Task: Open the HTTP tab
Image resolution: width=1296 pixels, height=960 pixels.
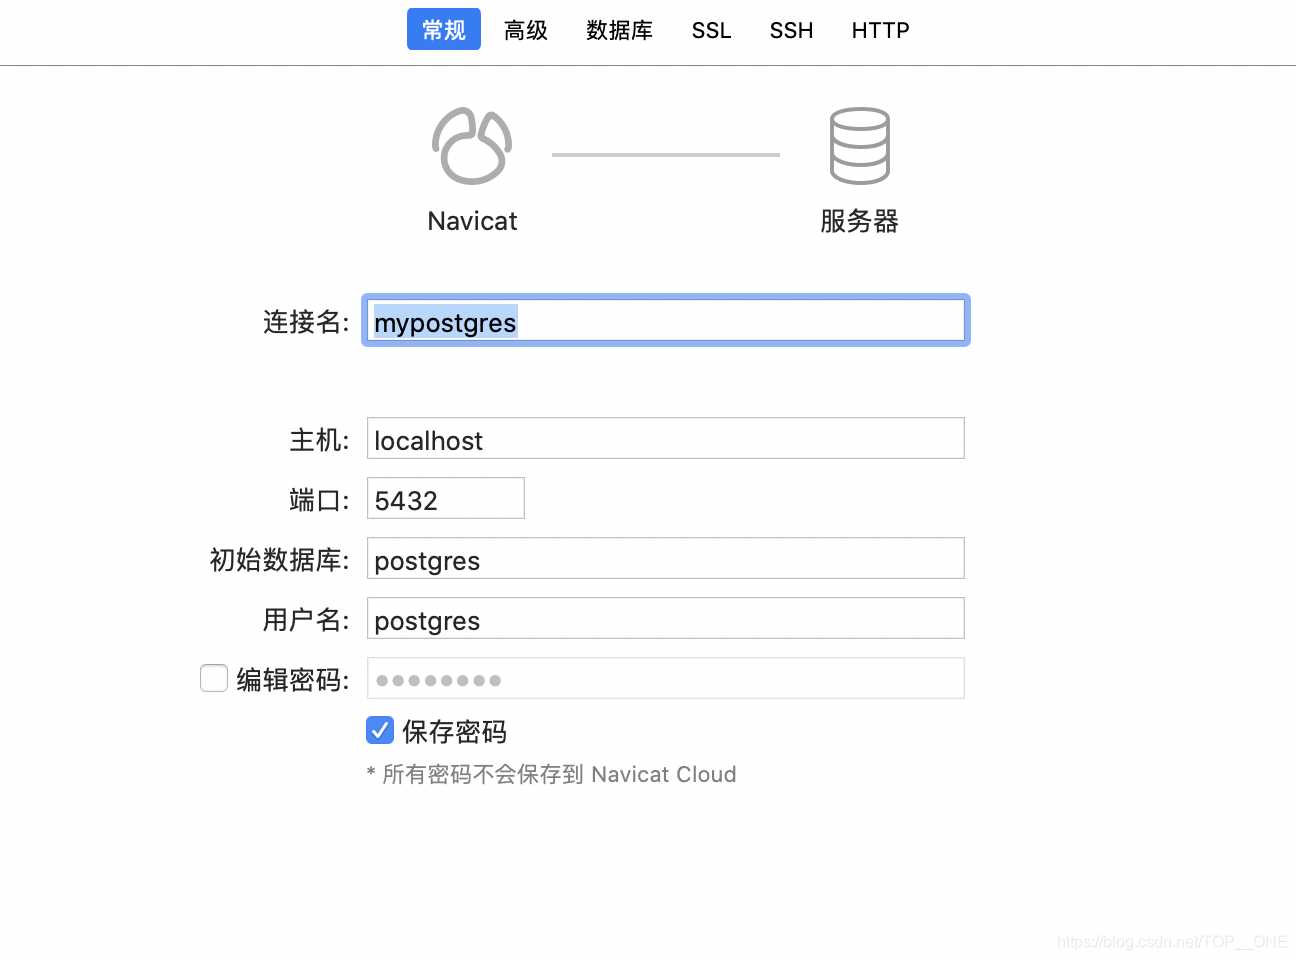Action: (x=881, y=30)
